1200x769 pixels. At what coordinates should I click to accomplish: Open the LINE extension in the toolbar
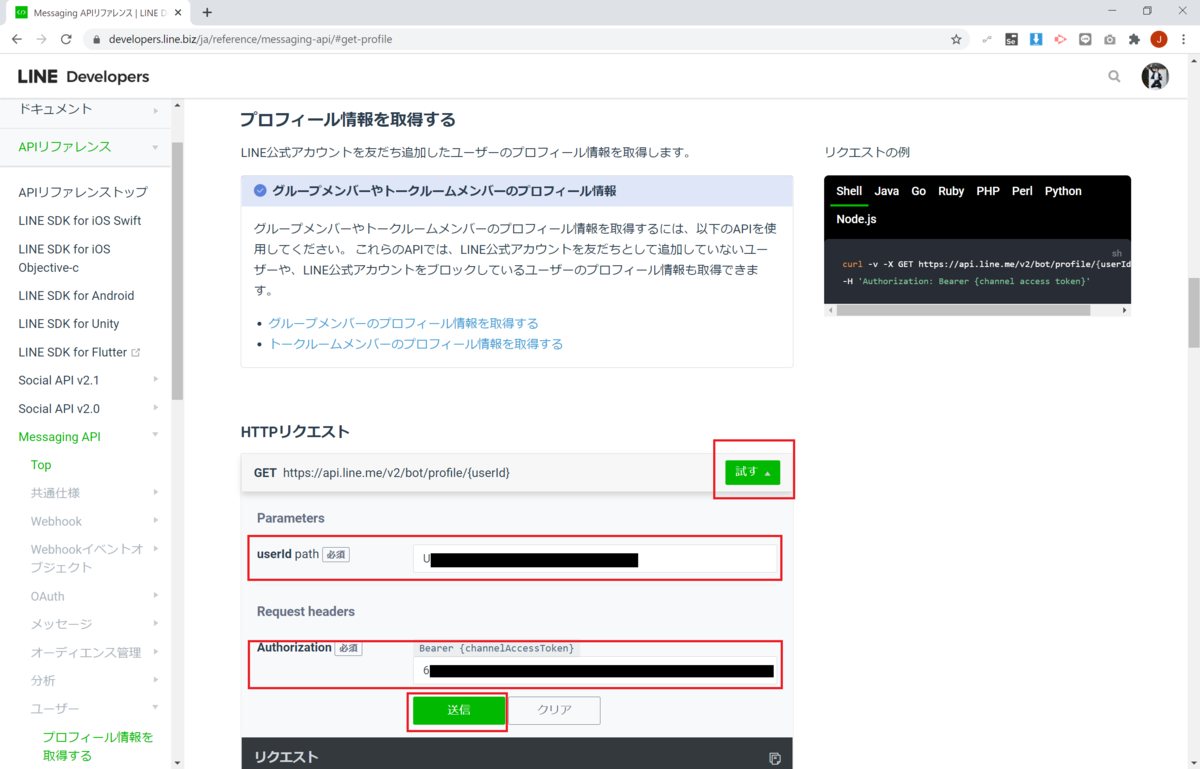click(1085, 39)
